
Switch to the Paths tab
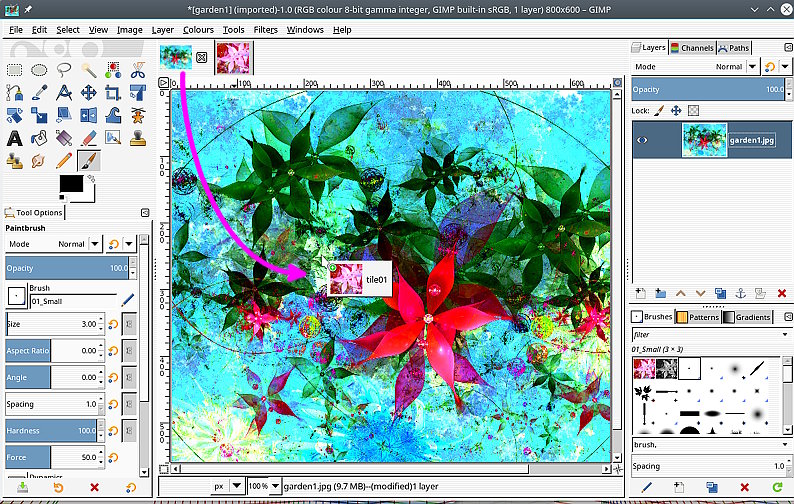point(733,48)
